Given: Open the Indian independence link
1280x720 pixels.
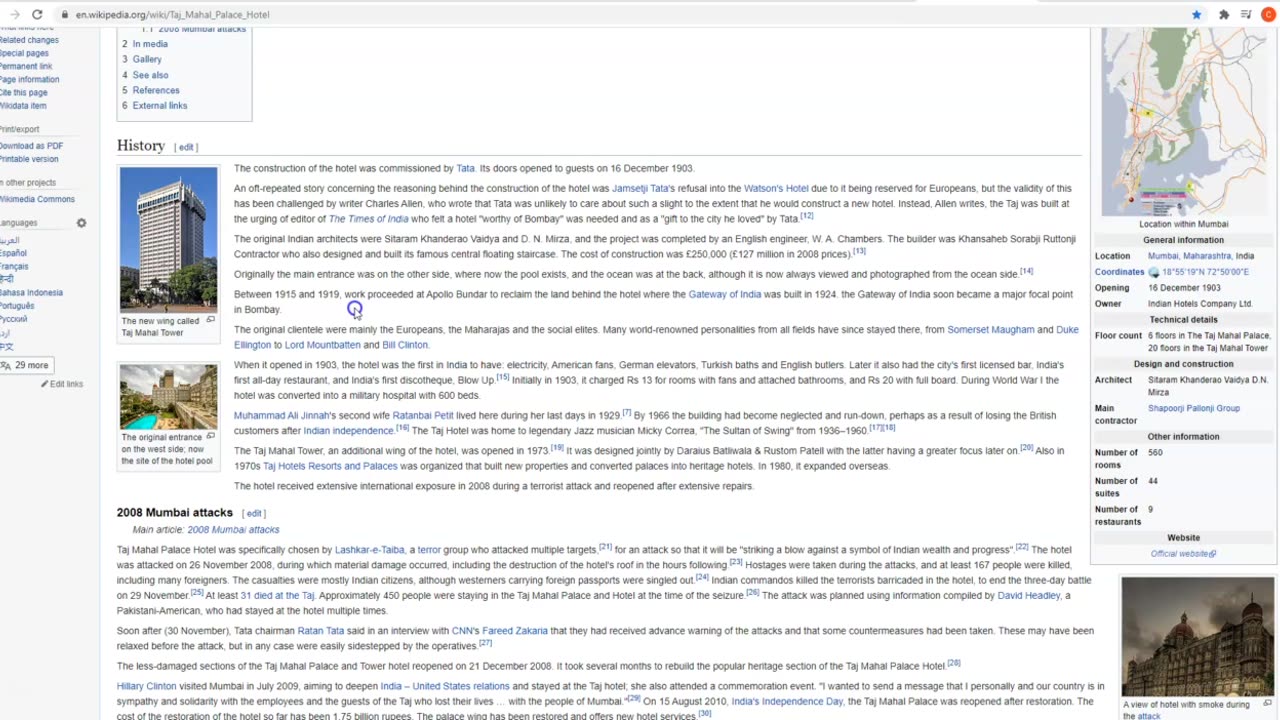Looking at the screenshot, I should click(x=348, y=431).
